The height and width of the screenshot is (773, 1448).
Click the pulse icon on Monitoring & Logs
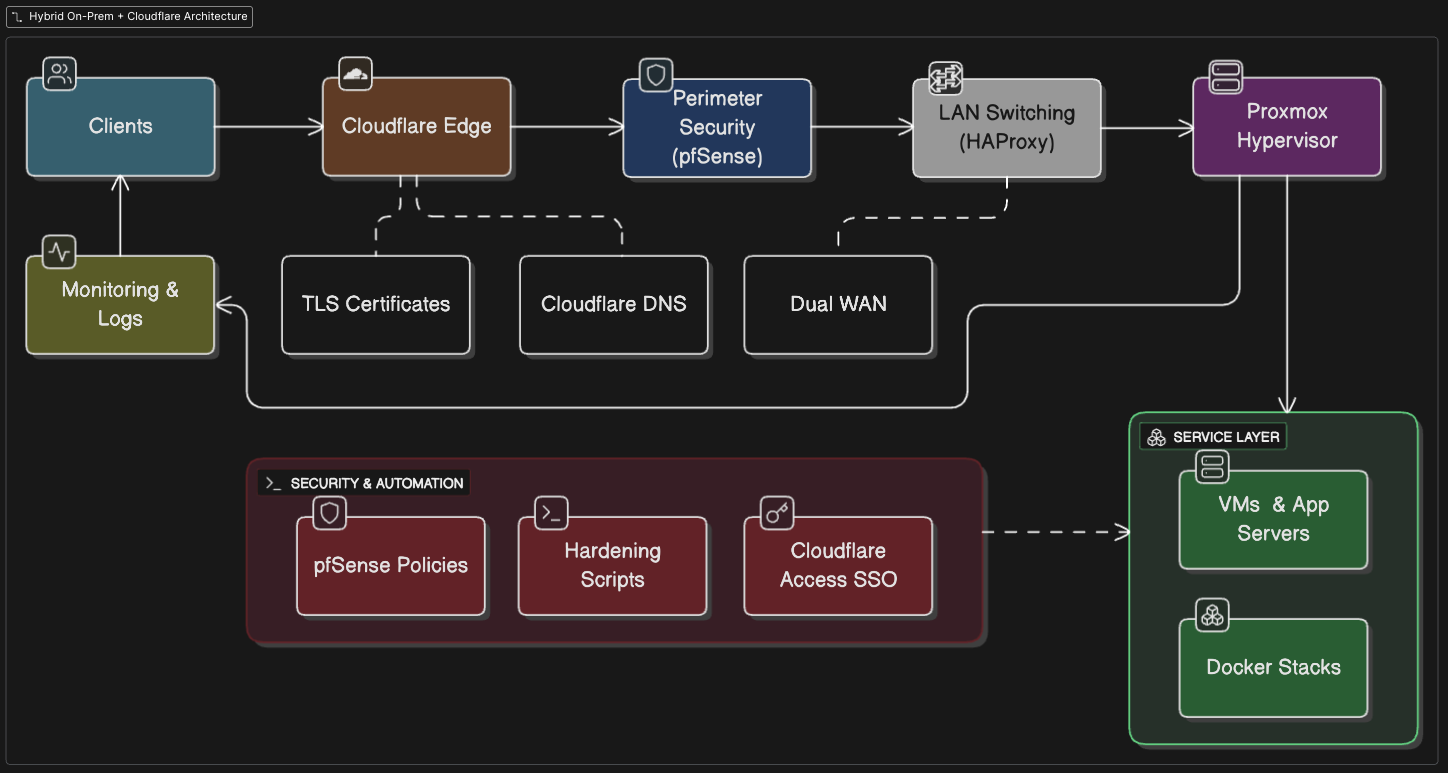click(x=59, y=251)
